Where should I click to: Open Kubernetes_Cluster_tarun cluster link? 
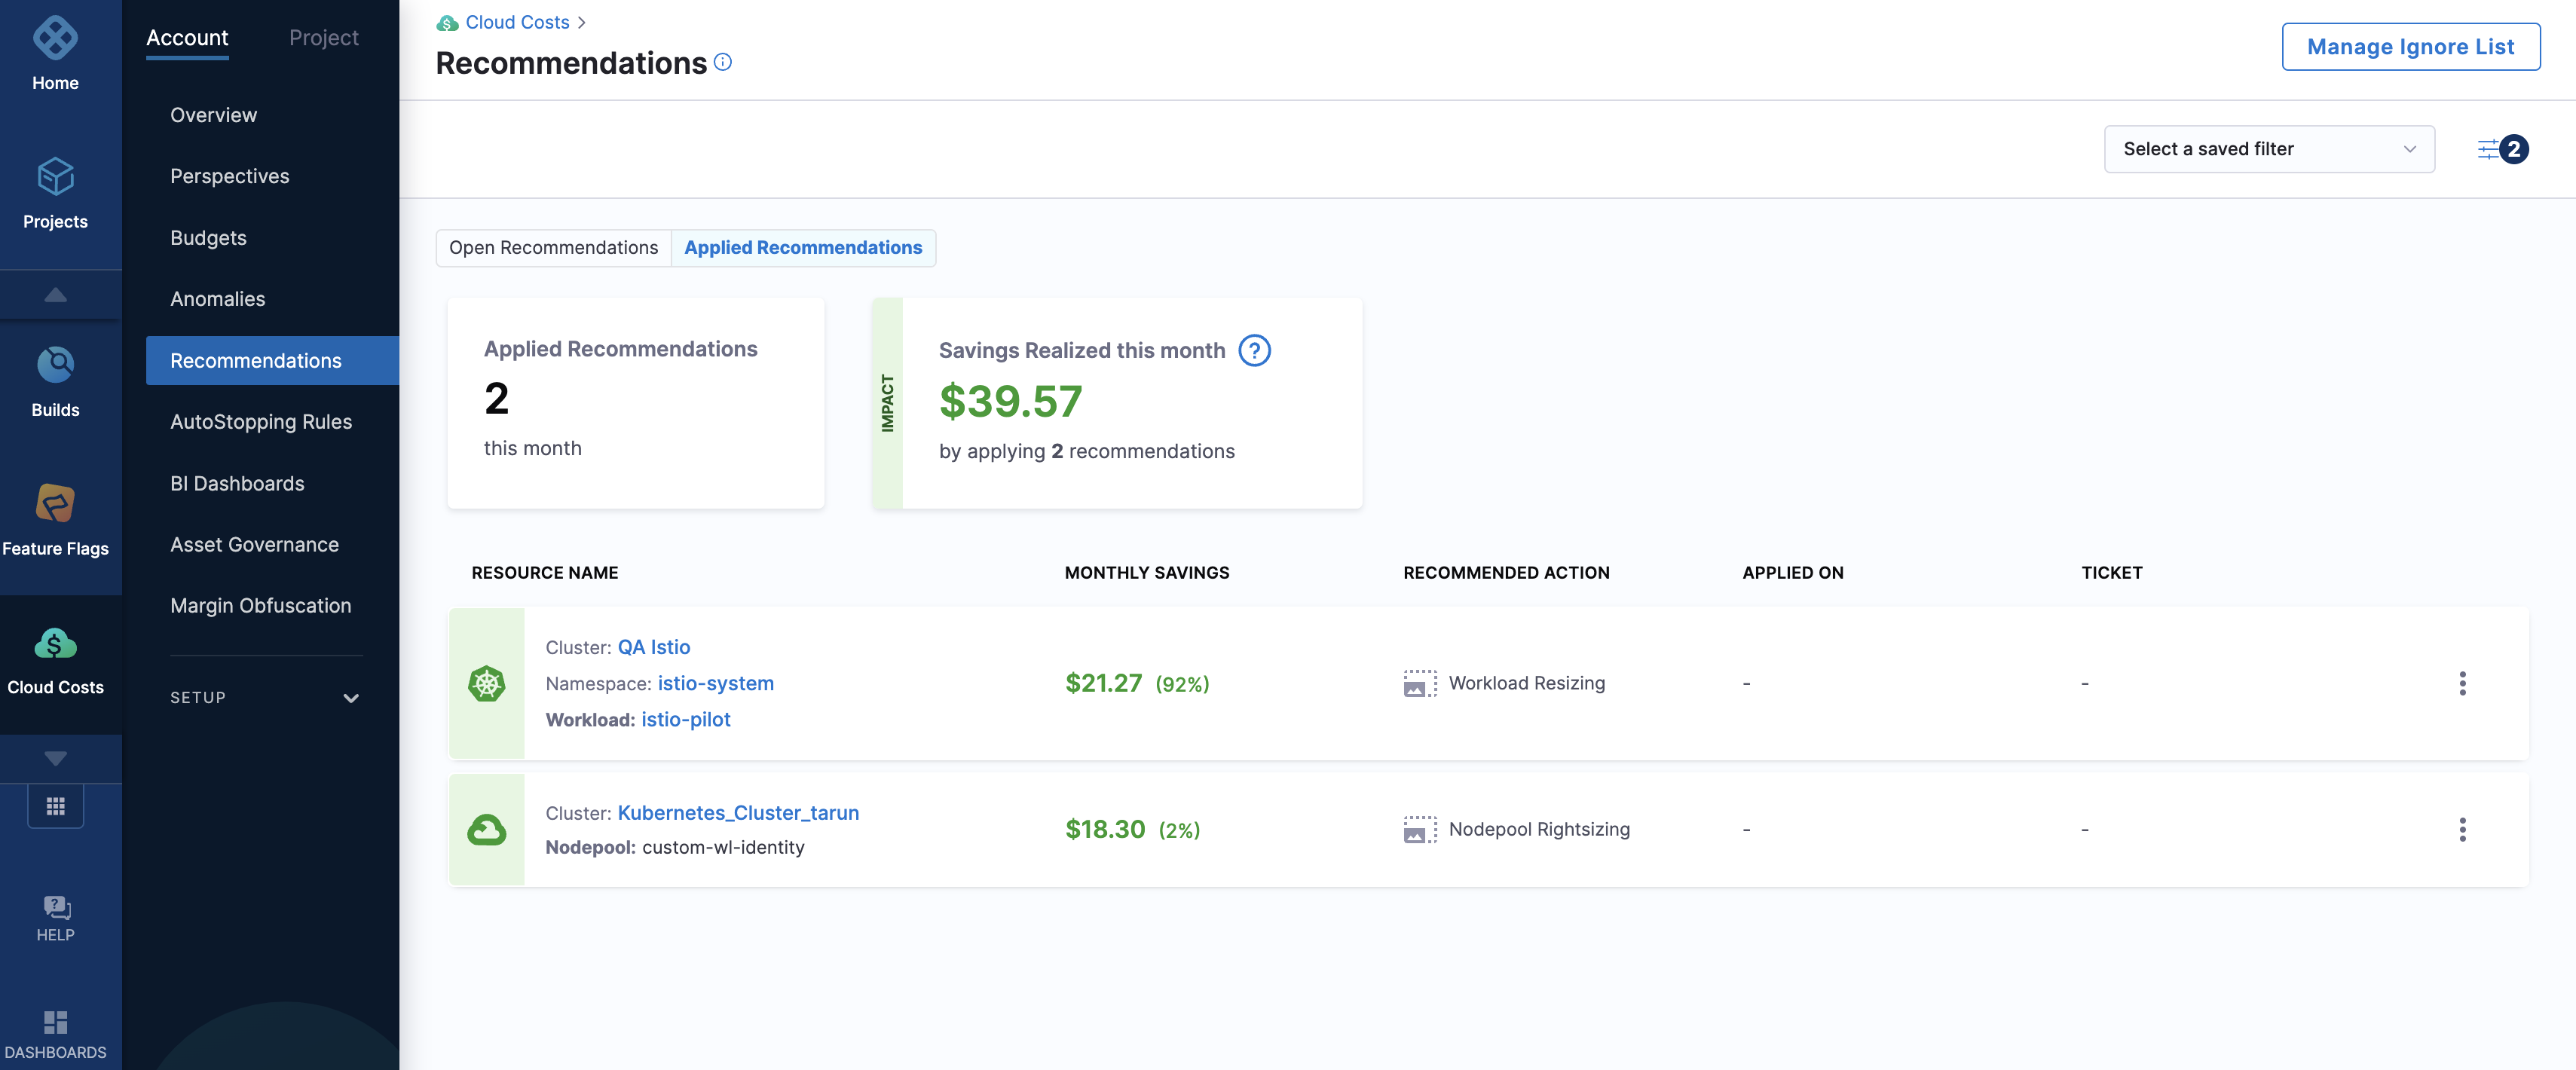pos(738,813)
